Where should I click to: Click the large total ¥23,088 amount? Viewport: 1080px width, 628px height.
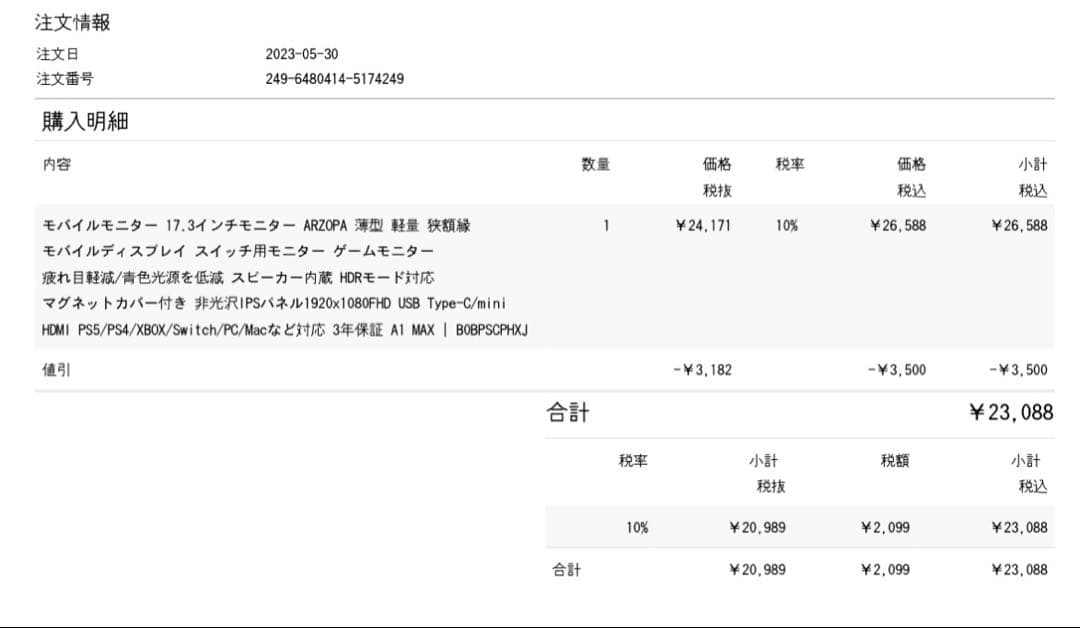1010,412
